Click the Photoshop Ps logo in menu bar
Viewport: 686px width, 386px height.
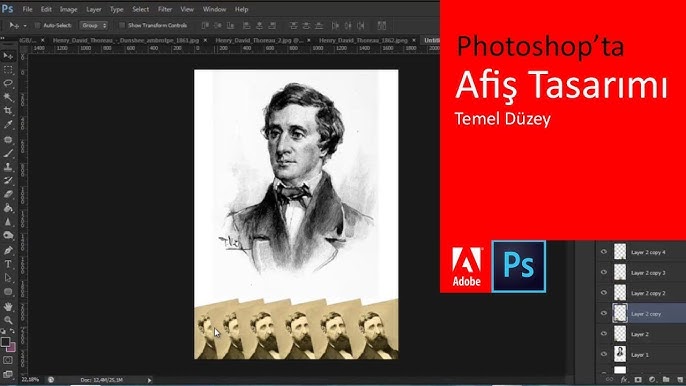[x=7, y=9]
